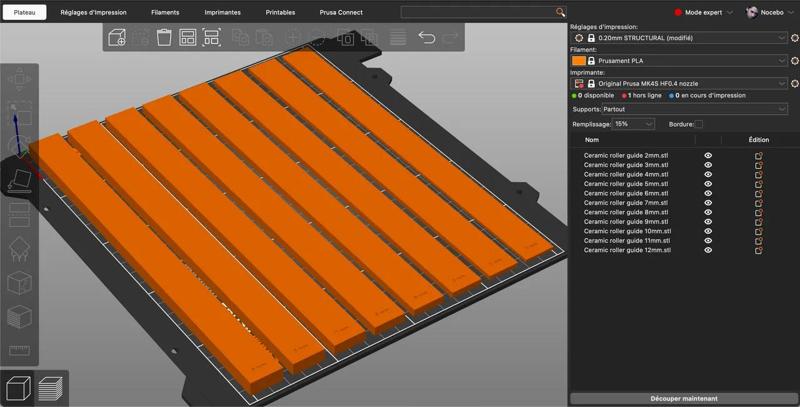Click the orange filament color swatch

[x=579, y=61]
